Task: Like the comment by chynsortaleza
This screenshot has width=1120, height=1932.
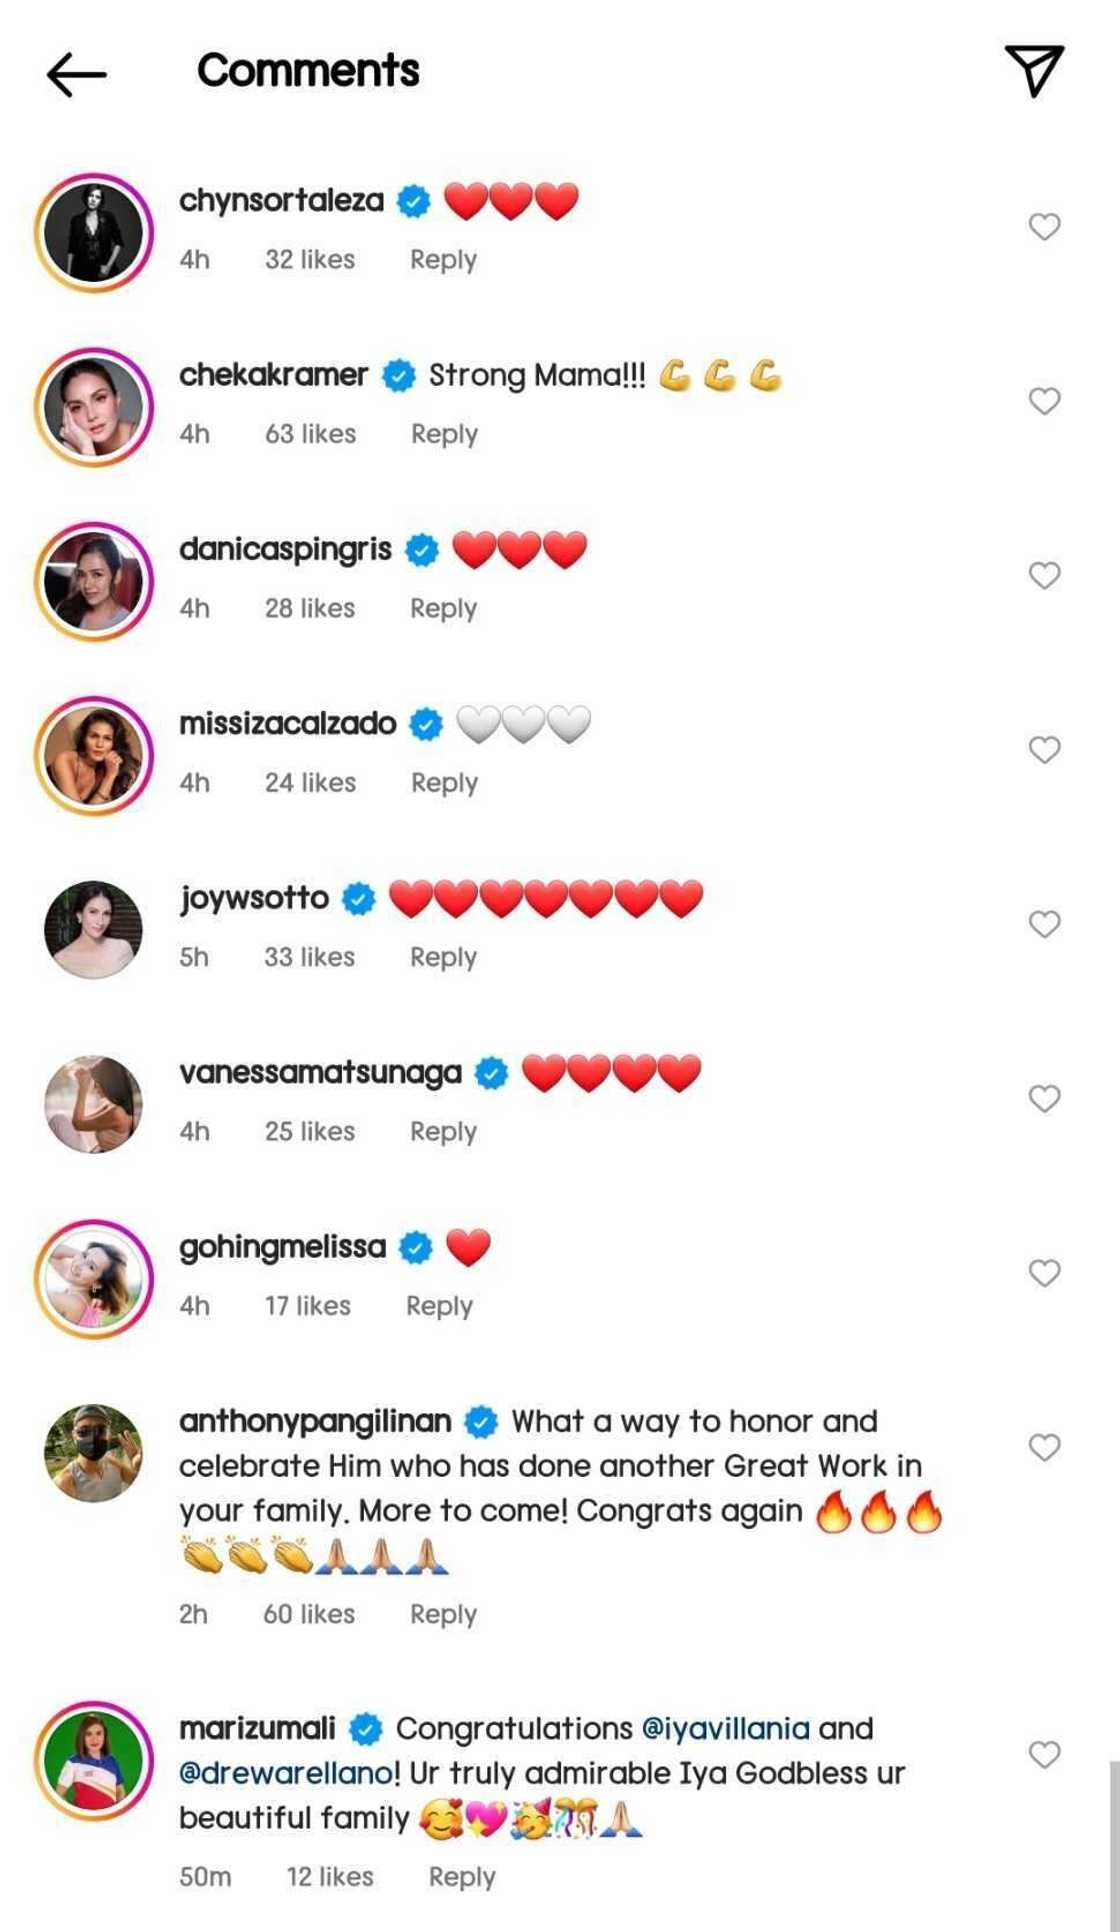Action: 1044,227
